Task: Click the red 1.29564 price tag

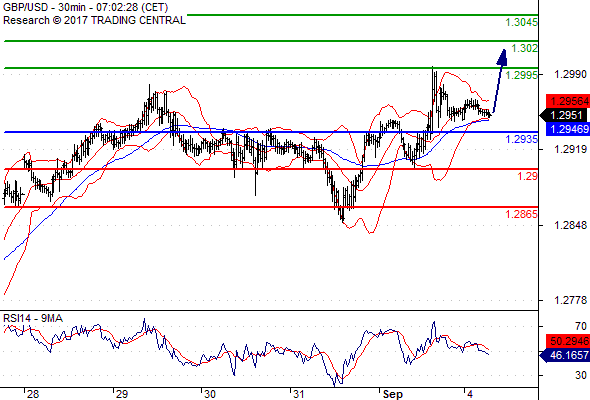Action: click(567, 101)
